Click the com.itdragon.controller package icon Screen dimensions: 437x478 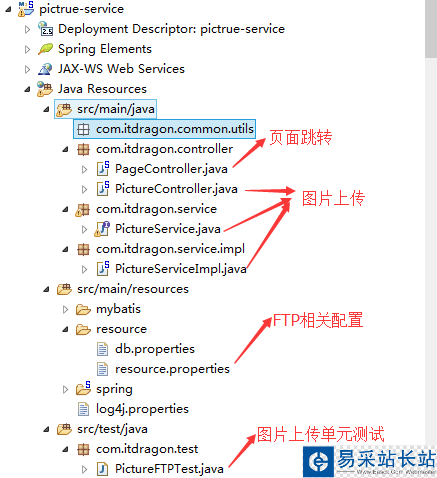click(x=83, y=149)
